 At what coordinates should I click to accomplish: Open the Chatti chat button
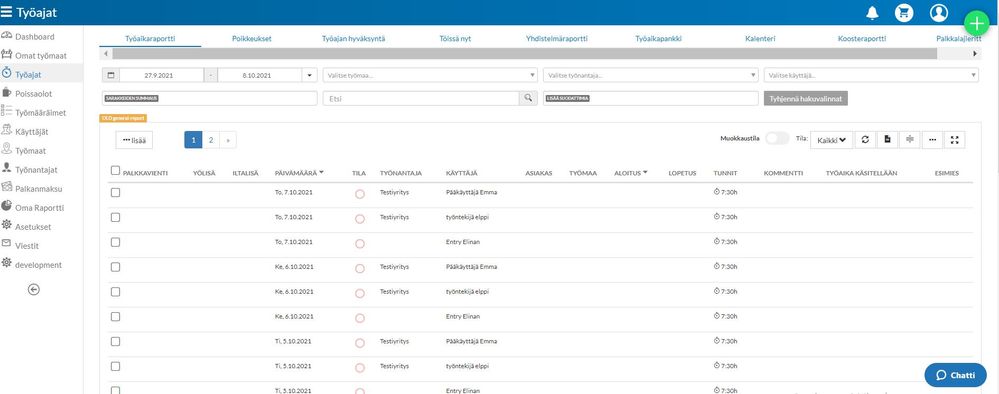956,375
